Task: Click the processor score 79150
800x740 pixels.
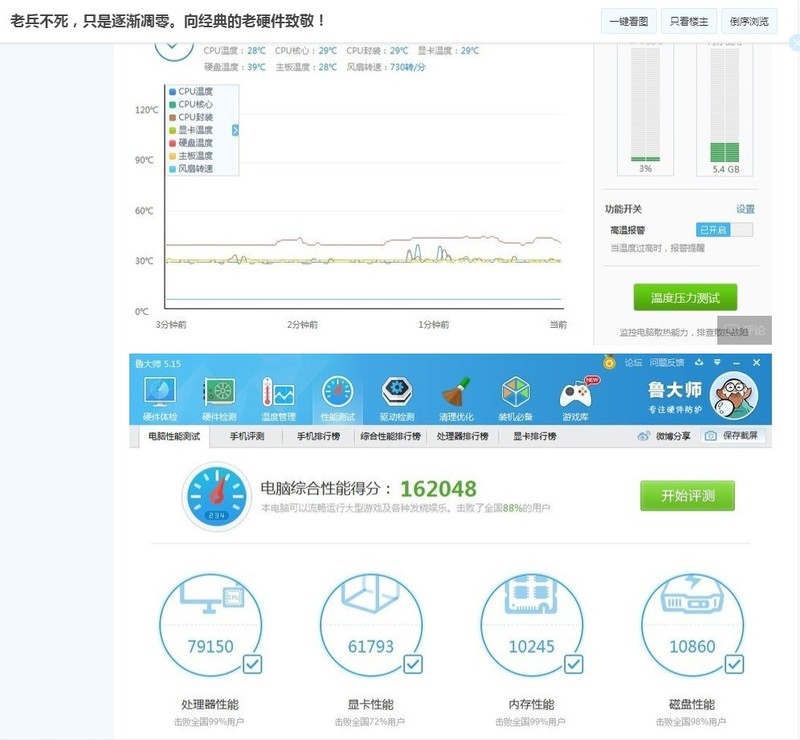Action: pyautogui.click(x=210, y=647)
